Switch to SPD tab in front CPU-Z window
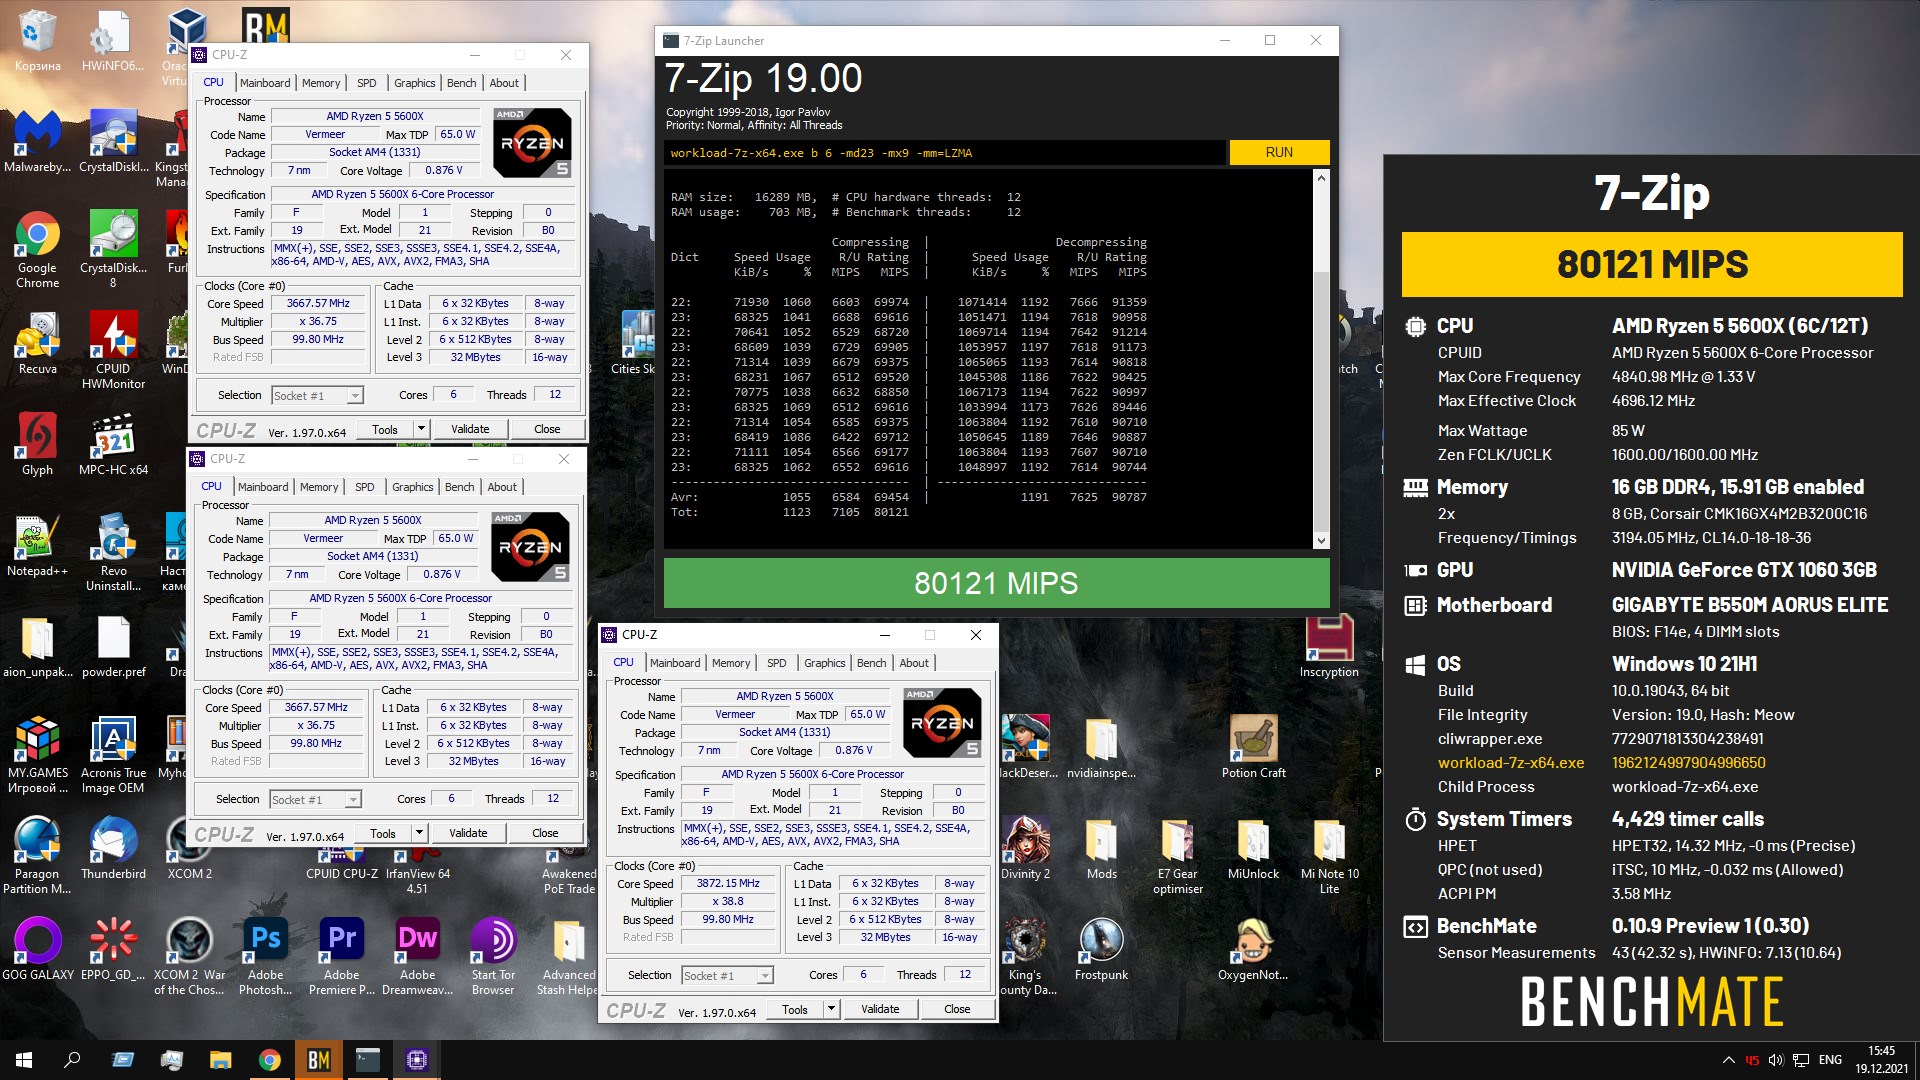 pos(777,663)
